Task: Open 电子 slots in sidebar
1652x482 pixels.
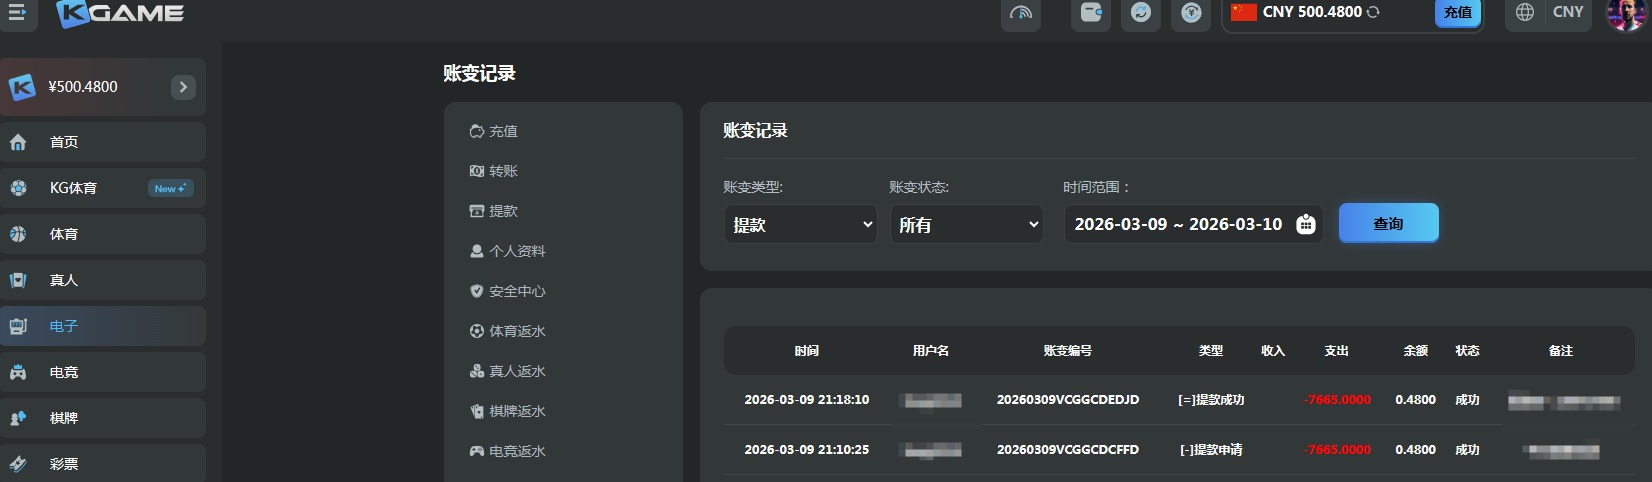Action: tap(103, 326)
